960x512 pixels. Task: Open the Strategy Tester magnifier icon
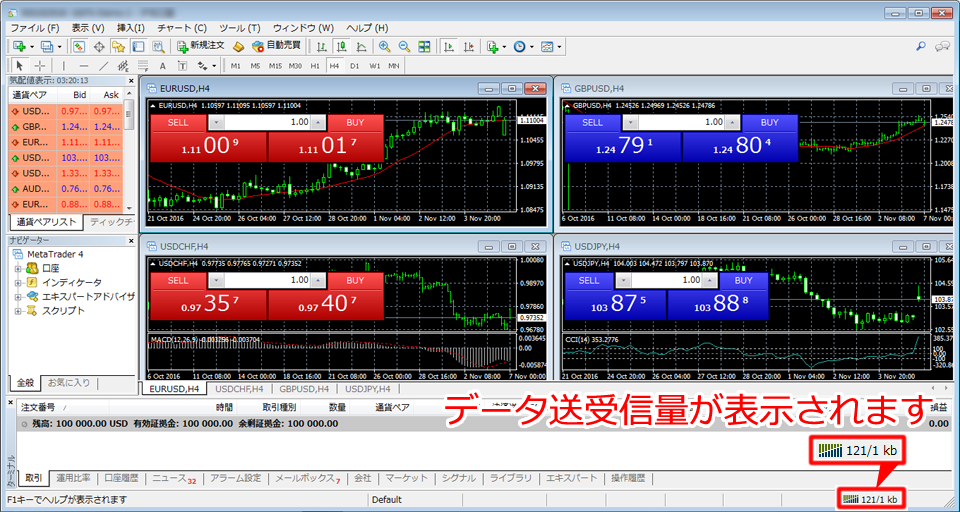pos(158,46)
